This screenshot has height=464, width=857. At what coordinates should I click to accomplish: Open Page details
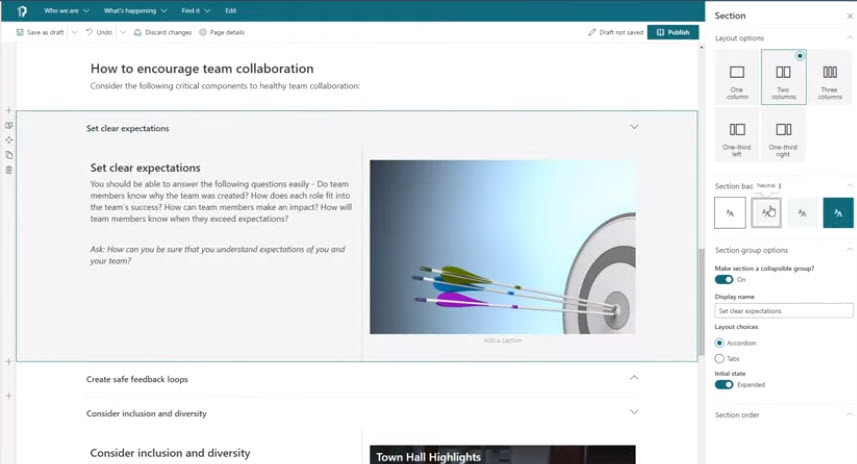(x=222, y=32)
